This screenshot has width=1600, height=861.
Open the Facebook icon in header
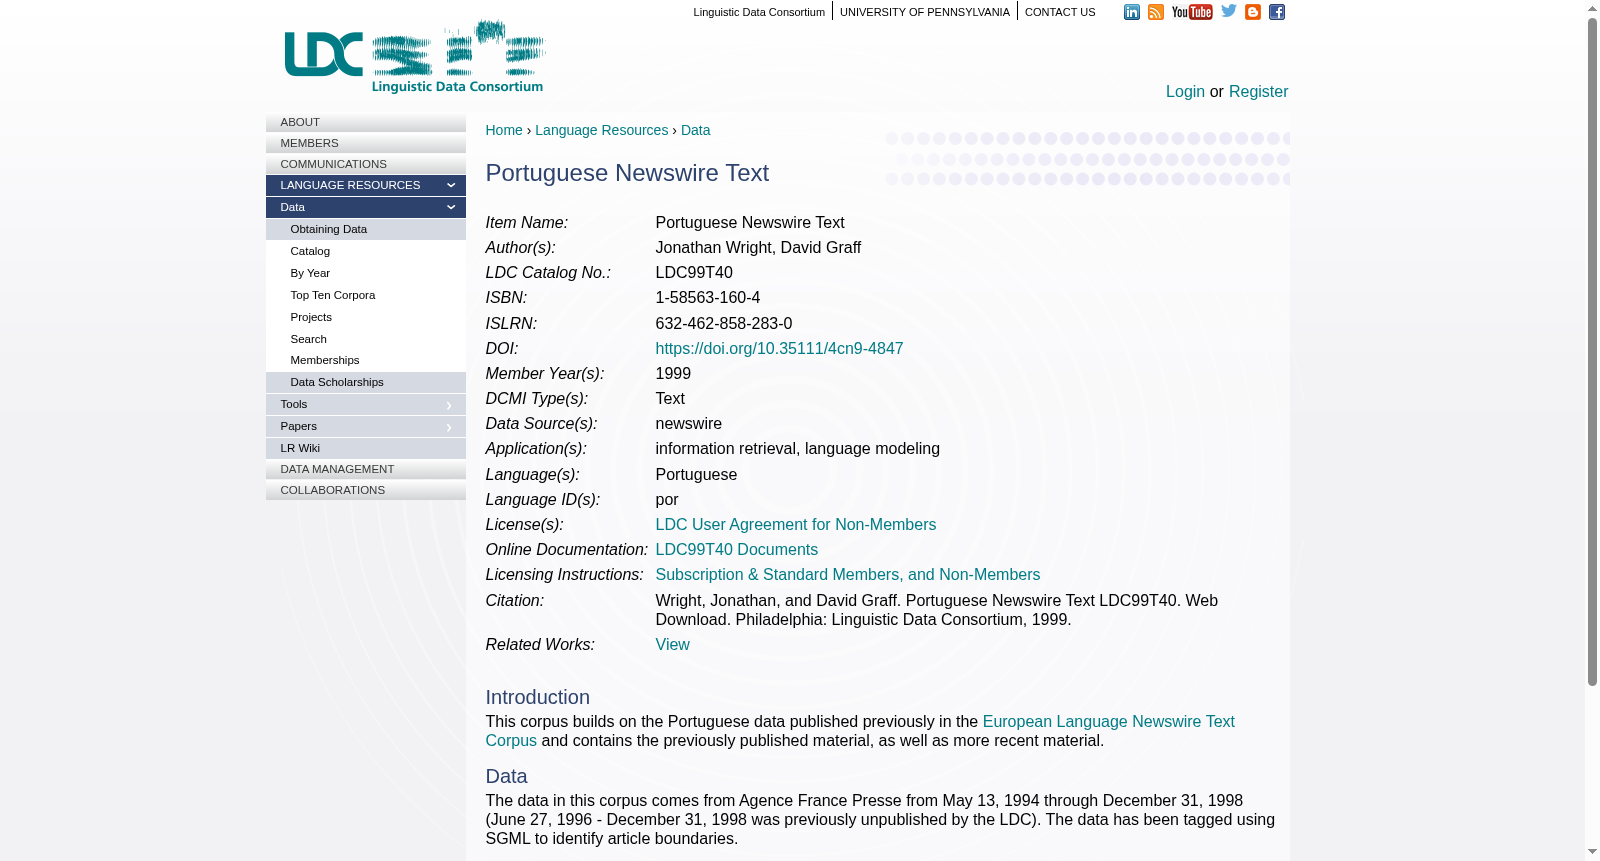[1277, 12]
